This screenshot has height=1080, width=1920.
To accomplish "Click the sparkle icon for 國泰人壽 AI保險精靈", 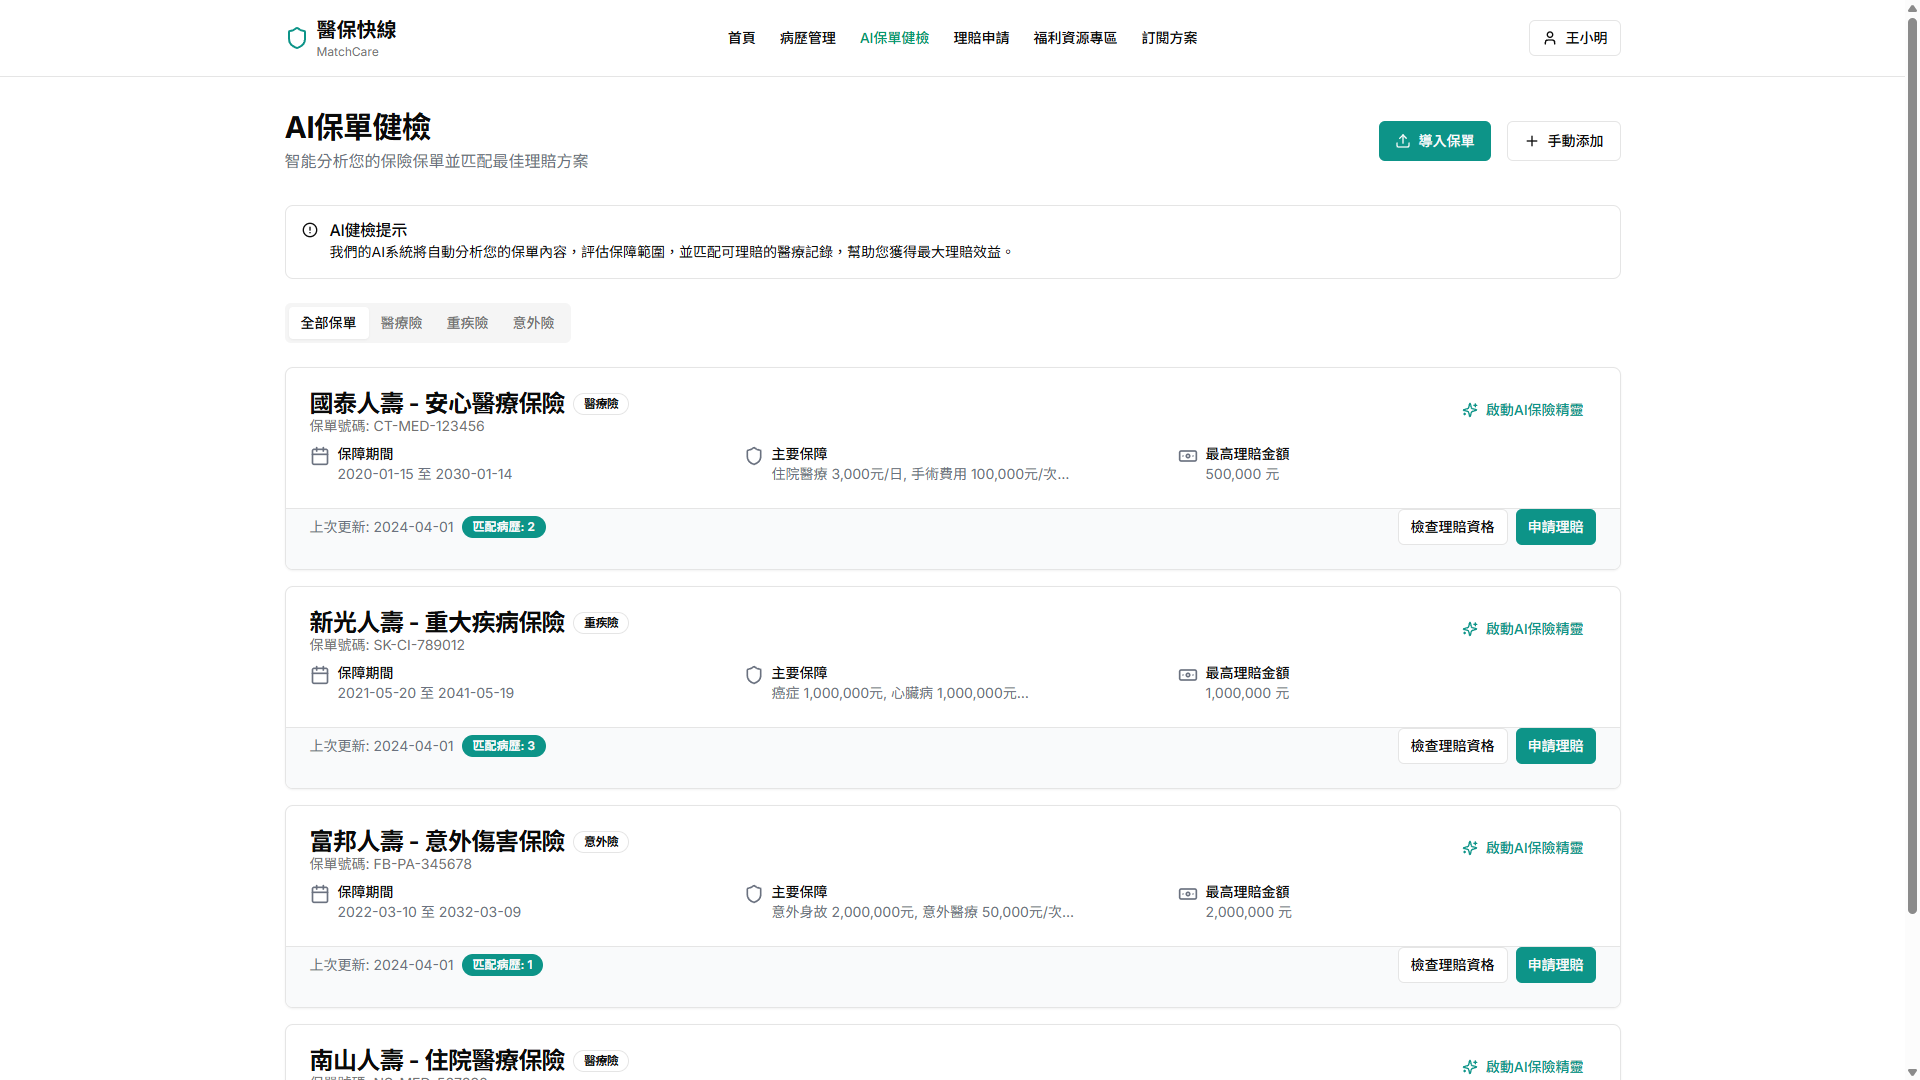I will [1470, 410].
